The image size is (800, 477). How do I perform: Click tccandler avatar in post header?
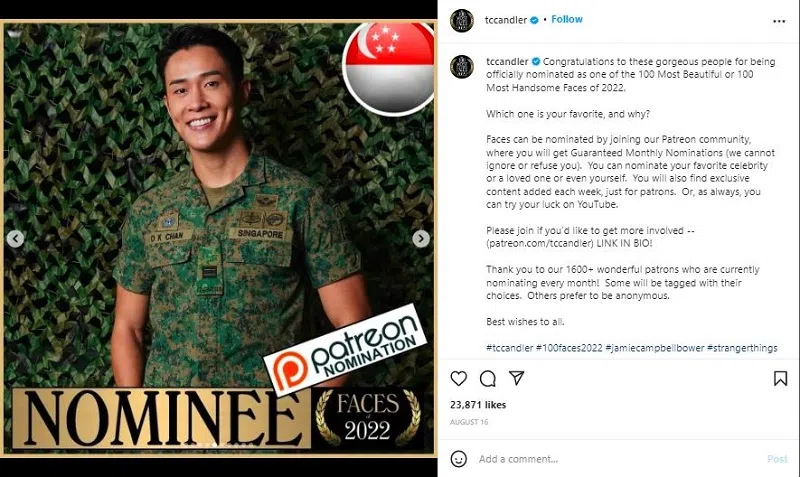click(x=462, y=20)
